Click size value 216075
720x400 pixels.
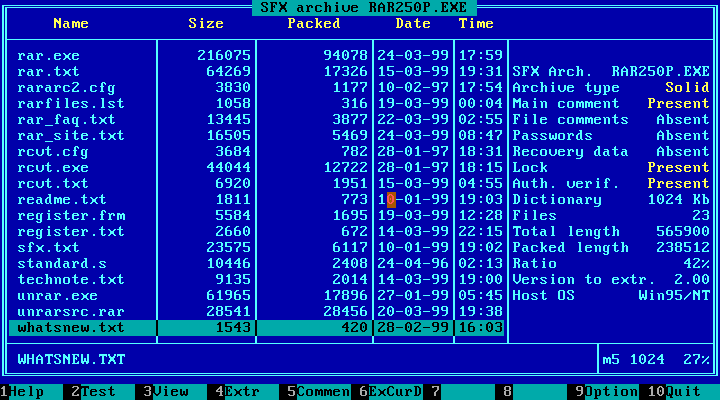tap(224, 56)
